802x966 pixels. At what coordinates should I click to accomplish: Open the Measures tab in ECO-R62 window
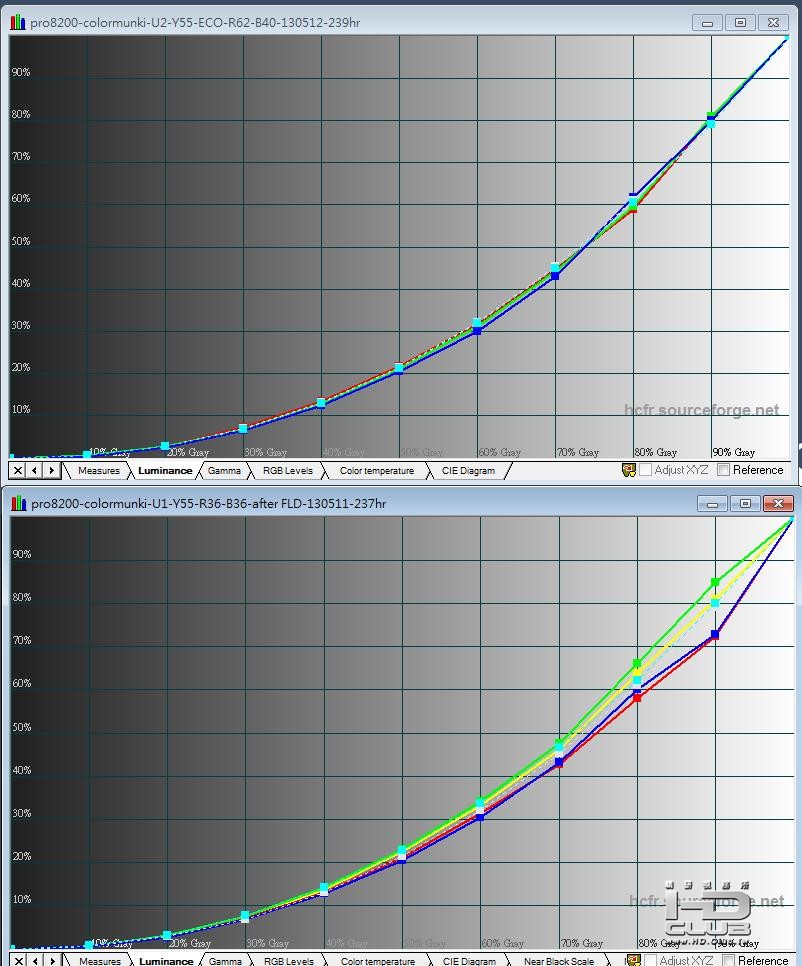[x=99, y=471]
